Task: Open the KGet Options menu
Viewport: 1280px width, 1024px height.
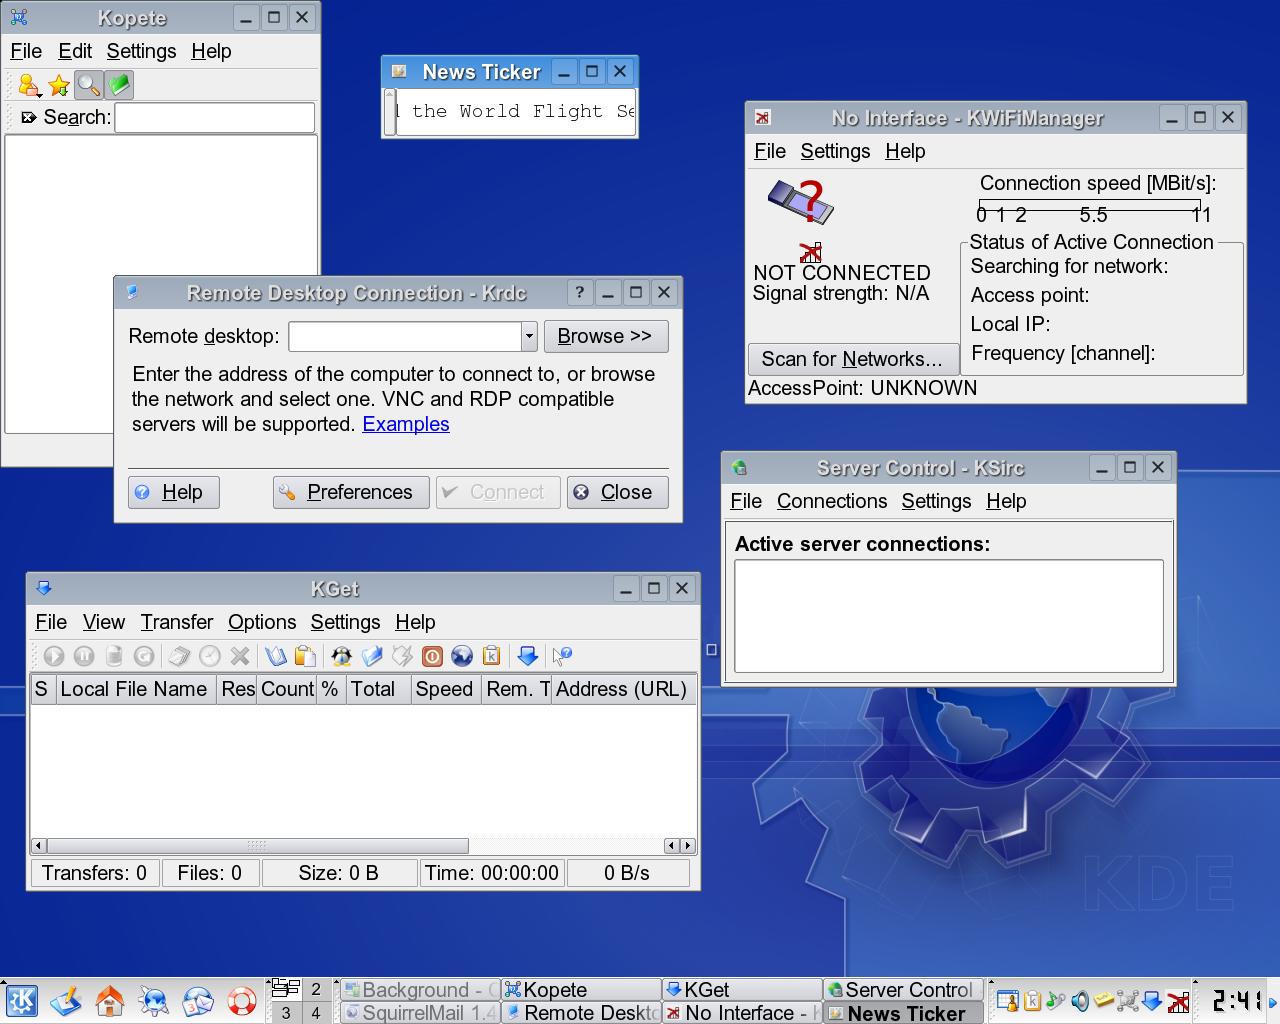Action: pyautogui.click(x=262, y=622)
